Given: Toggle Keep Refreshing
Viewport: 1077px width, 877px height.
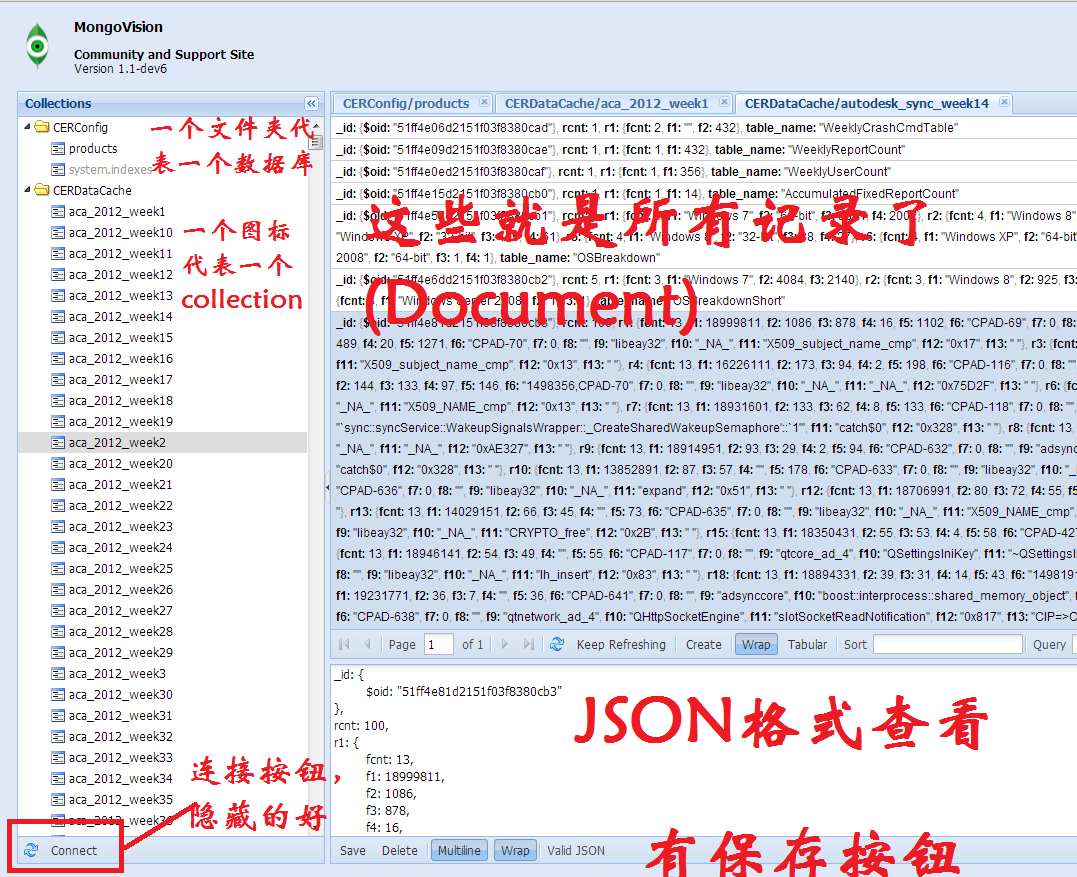Looking at the screenshot, I should pyautogui.click(x=621, y=644).
